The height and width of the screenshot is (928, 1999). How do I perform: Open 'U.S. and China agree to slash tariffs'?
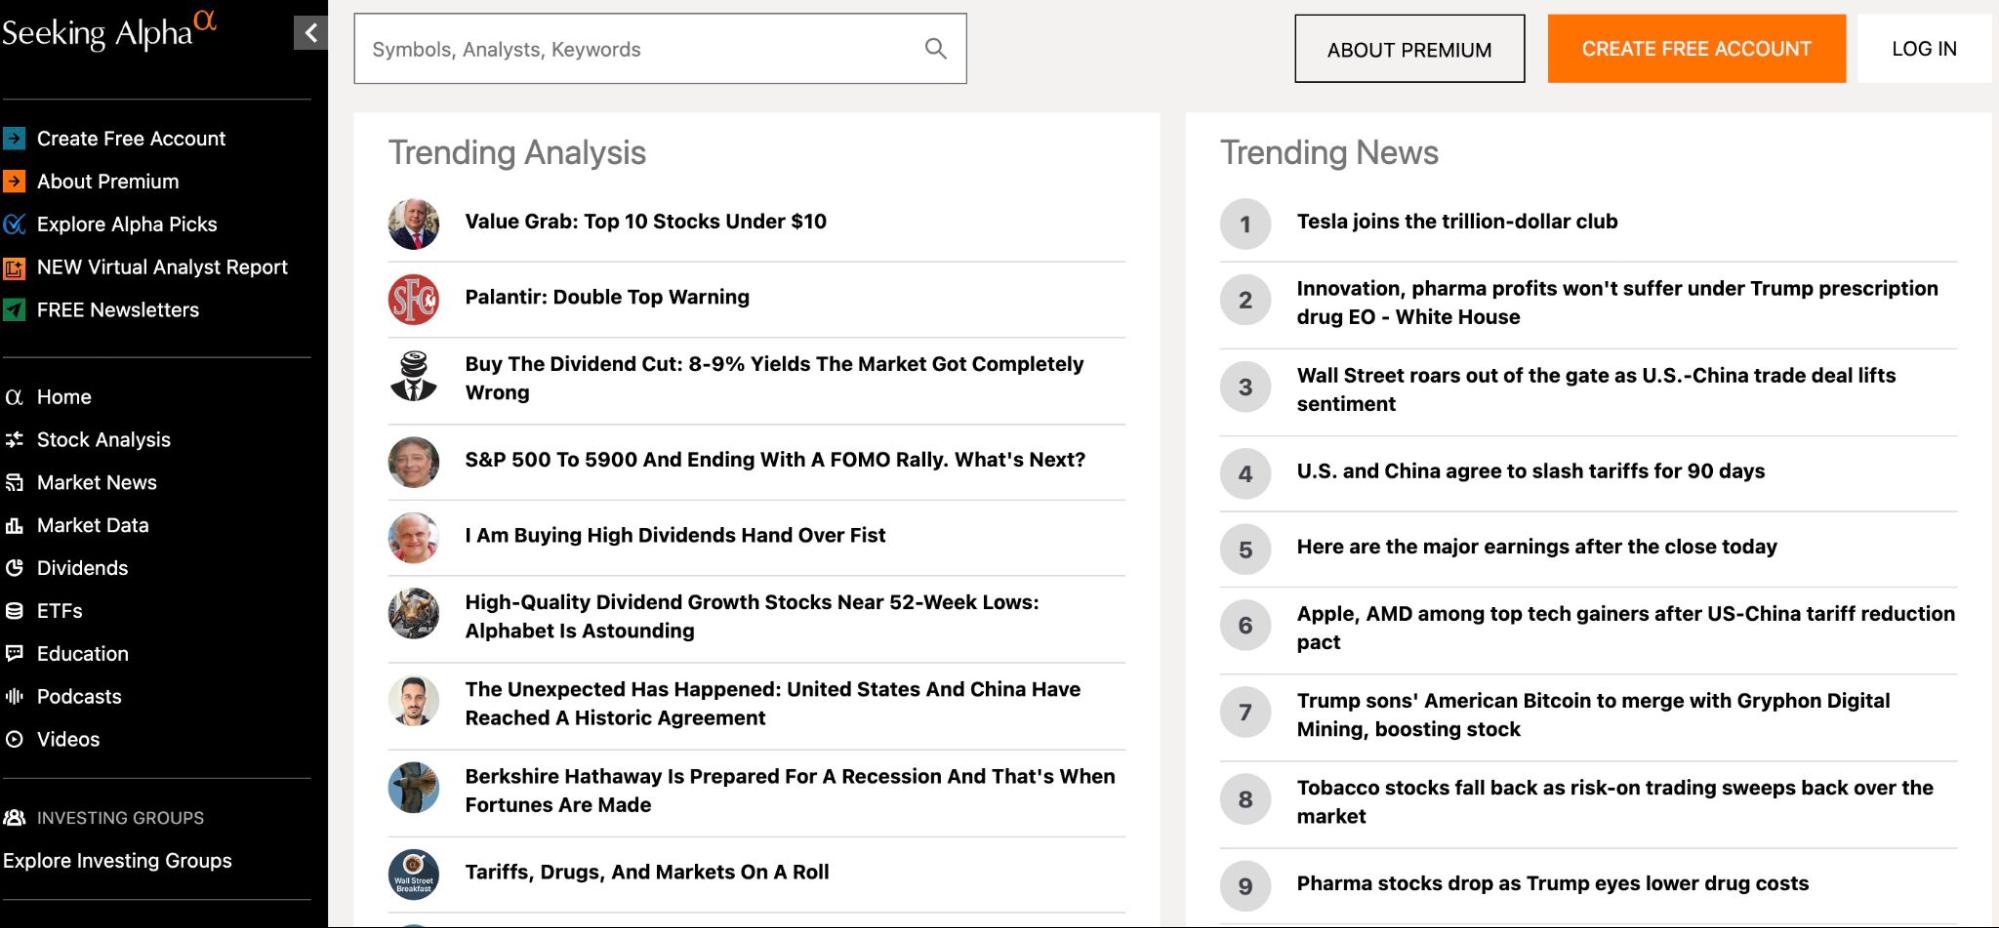[x=1531, y=471]
